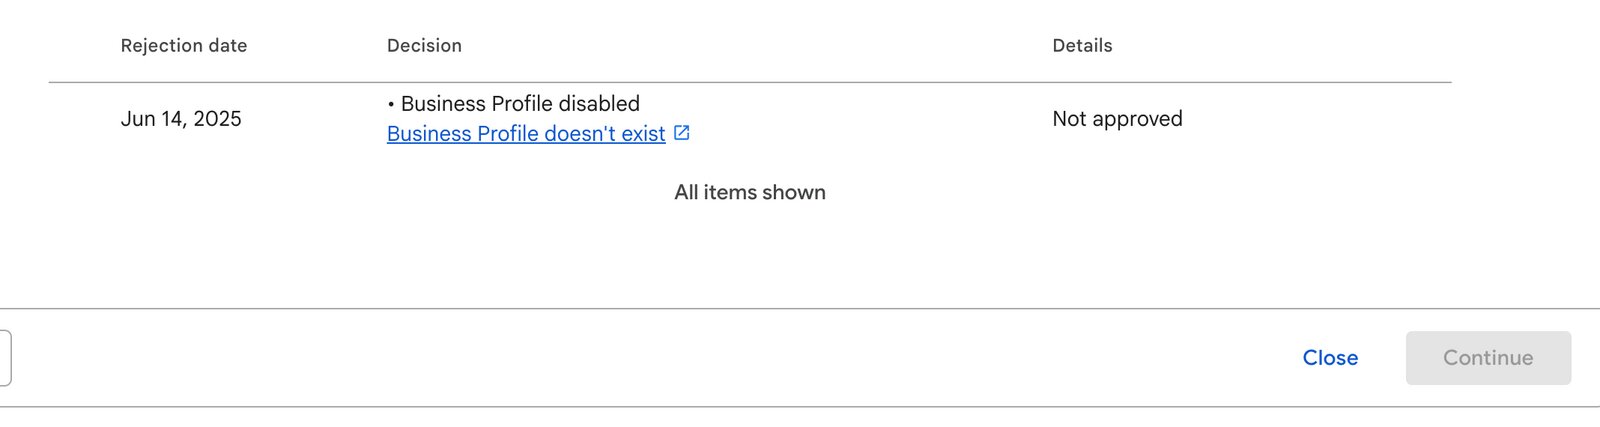Click the Not approved status text

pos(1117,119)
